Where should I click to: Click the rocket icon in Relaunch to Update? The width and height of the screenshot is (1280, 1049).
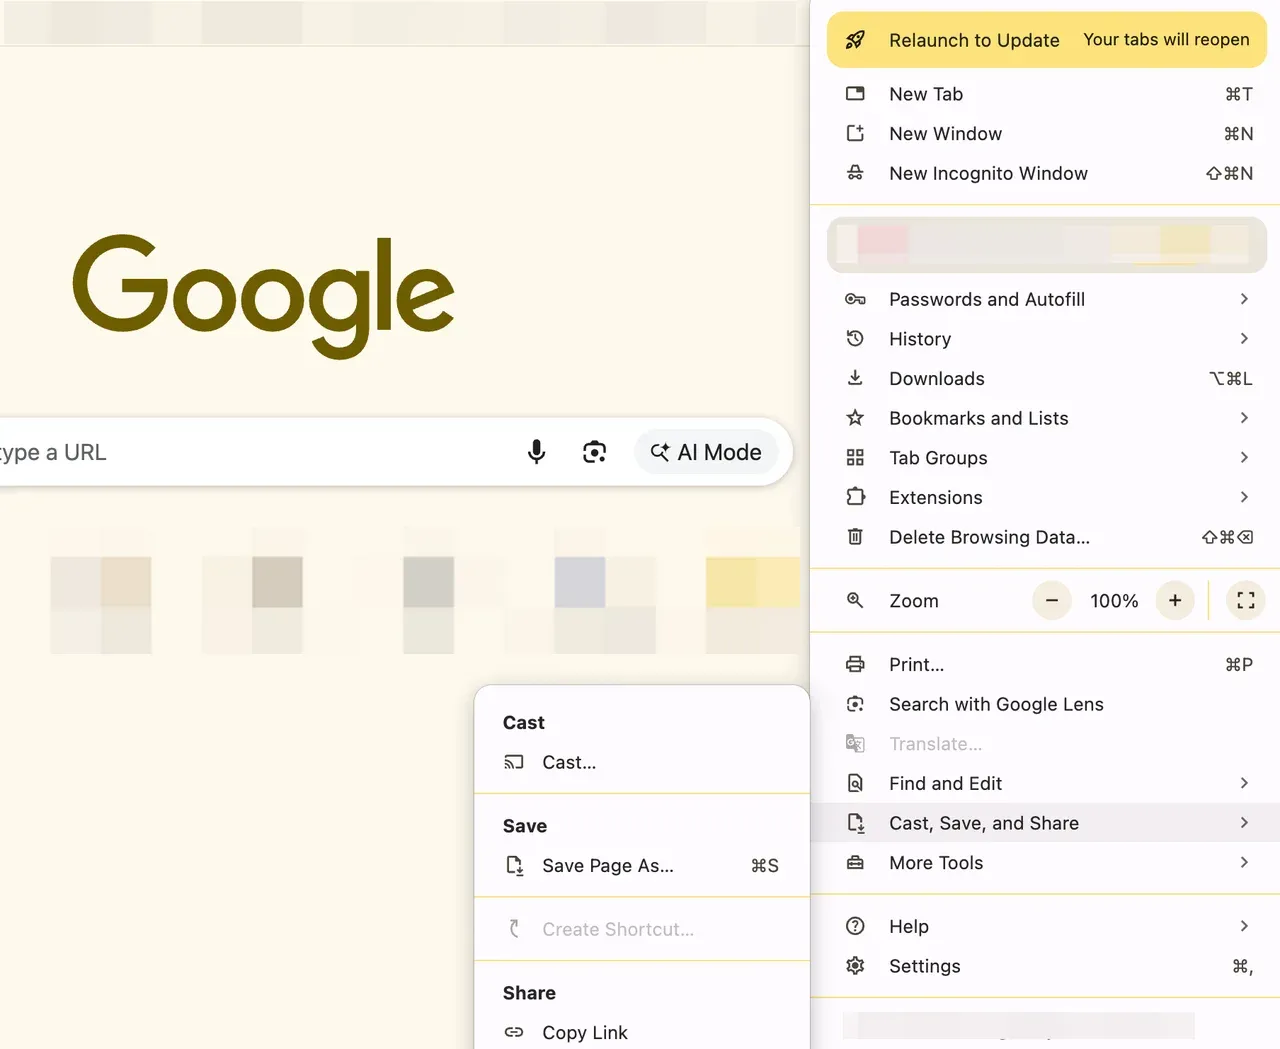coord(855,40)
